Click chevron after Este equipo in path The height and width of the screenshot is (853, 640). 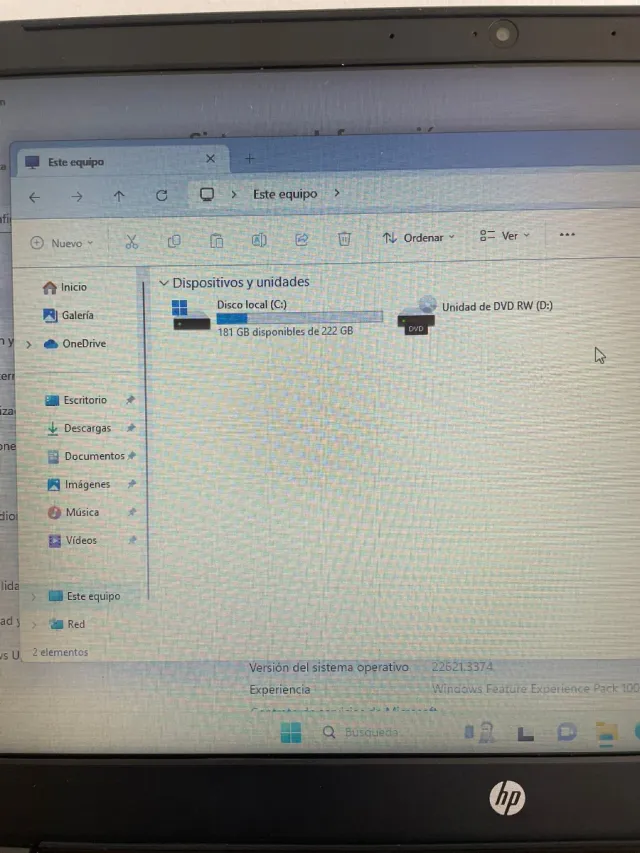337,193
